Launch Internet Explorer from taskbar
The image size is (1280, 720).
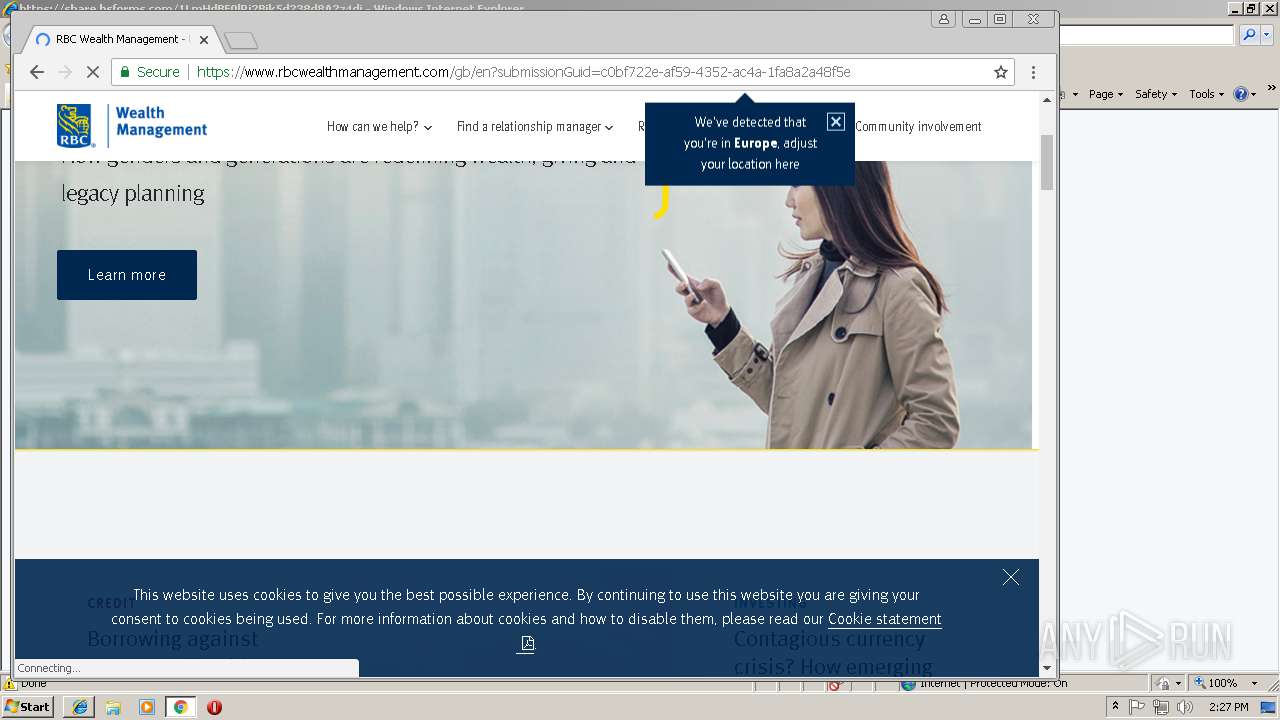(x=79, y=707)
